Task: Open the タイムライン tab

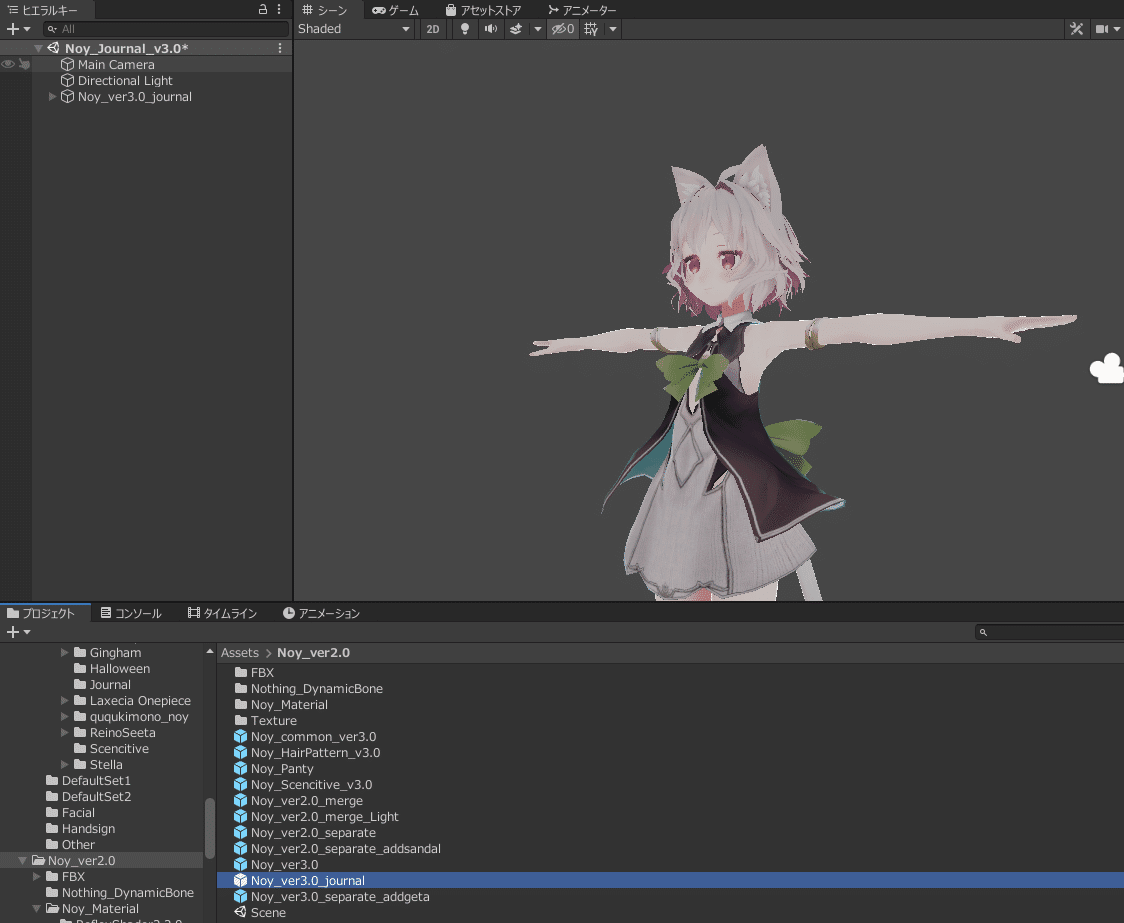Action: (222, 613)
